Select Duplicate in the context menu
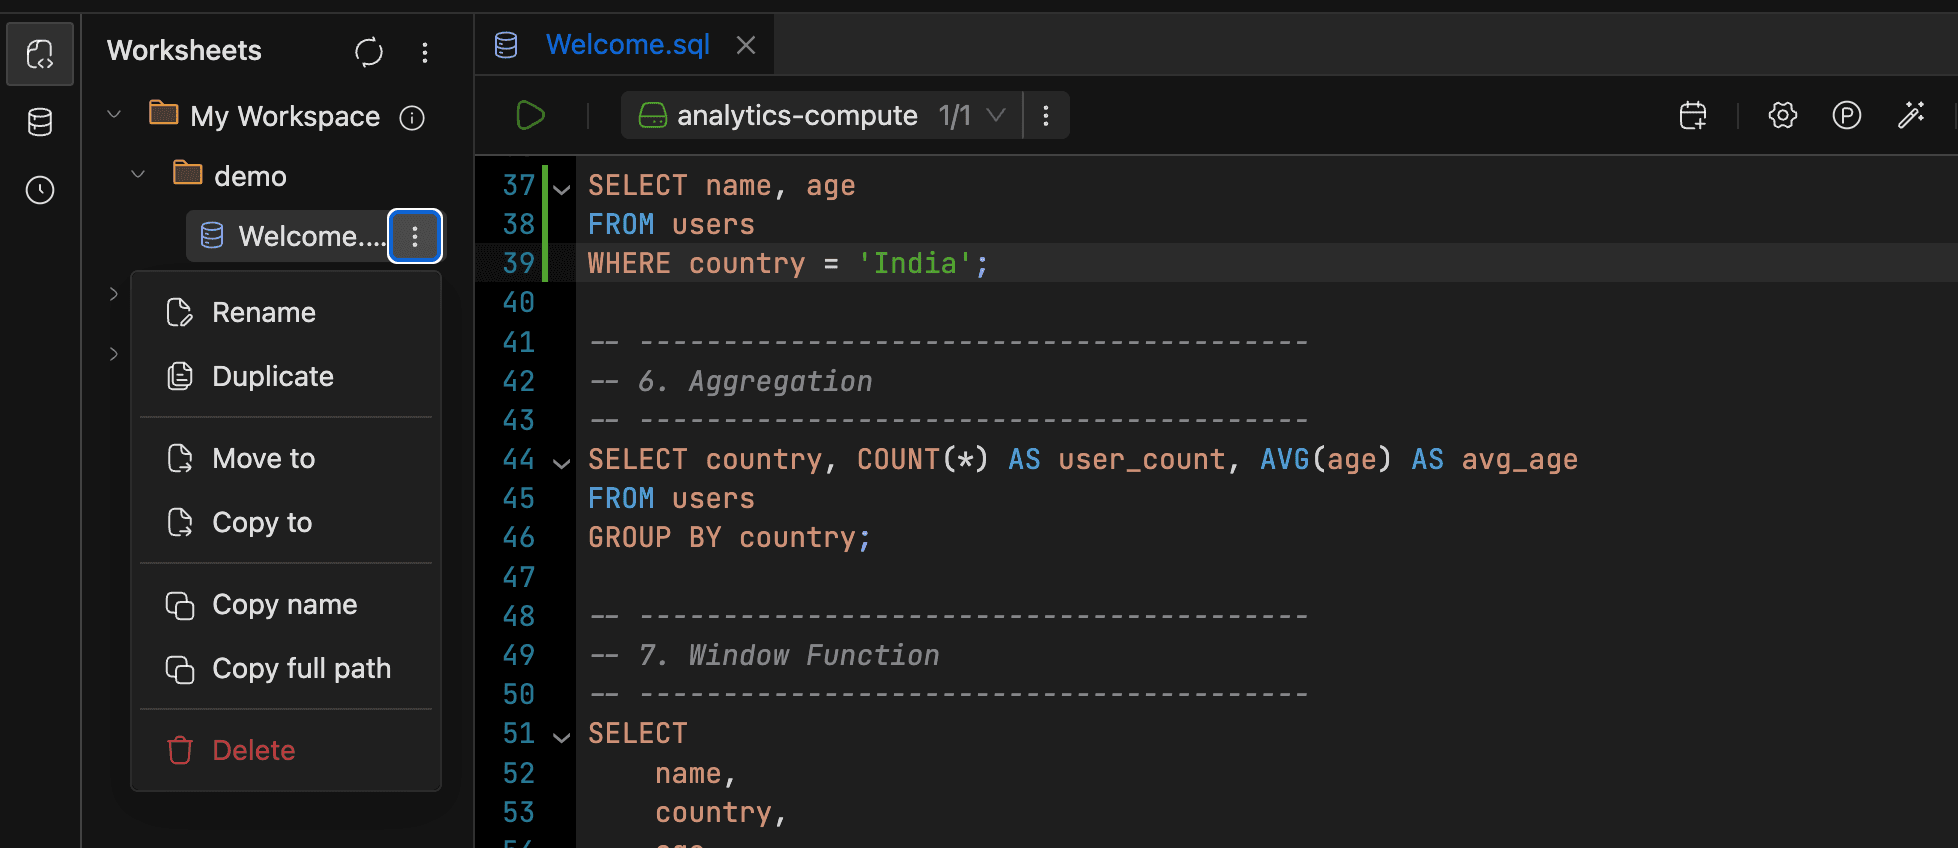Screen dimensions: 1958x848 click(272, 377)
